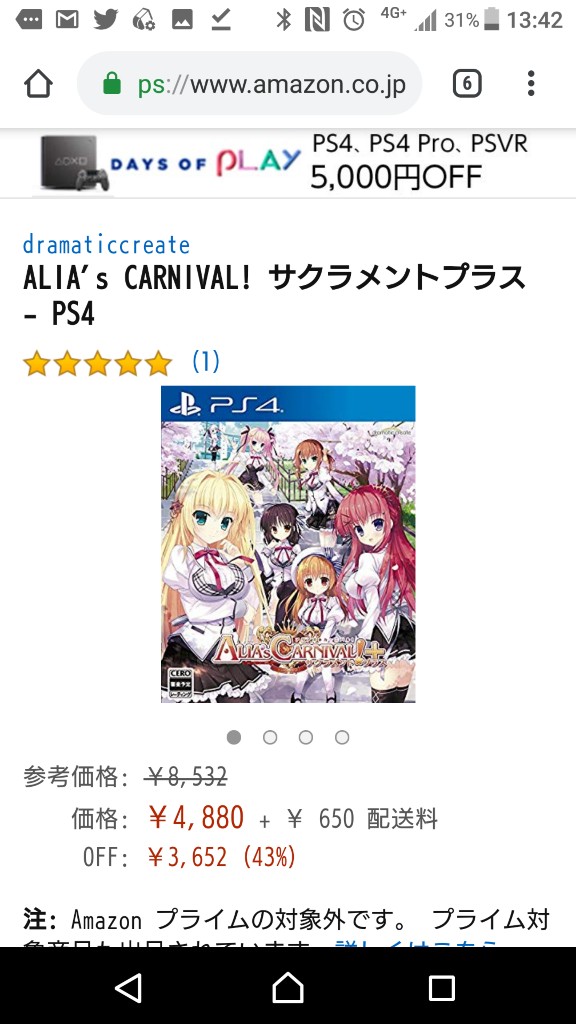Tap the Twitter notification icon in status bar
The height and width of the screenshot is (1024, 576).
(x=106, y=20)
